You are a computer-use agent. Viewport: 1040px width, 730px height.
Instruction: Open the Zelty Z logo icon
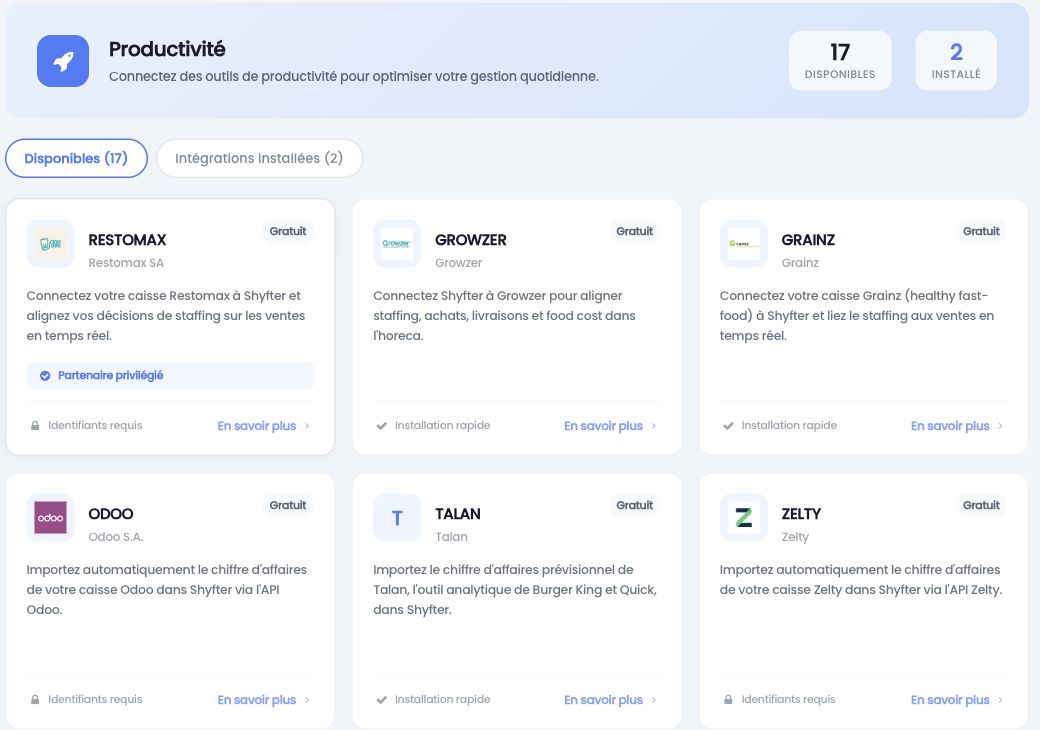pos(744,518)
